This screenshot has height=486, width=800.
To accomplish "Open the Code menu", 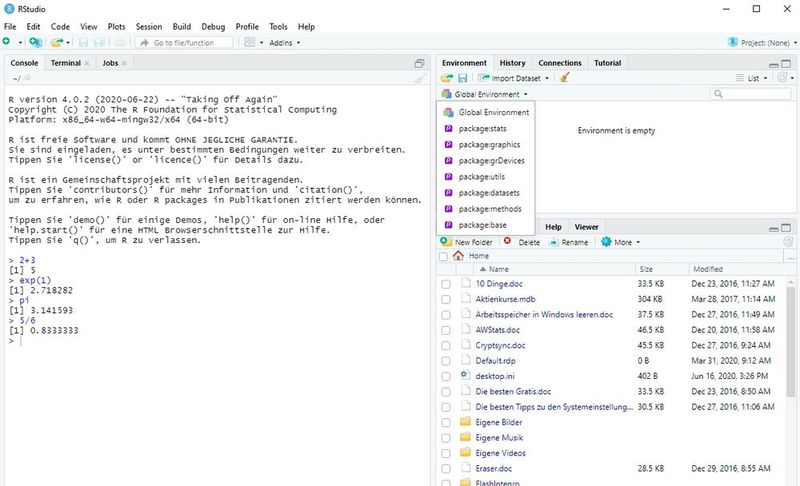I will (60, 27).
